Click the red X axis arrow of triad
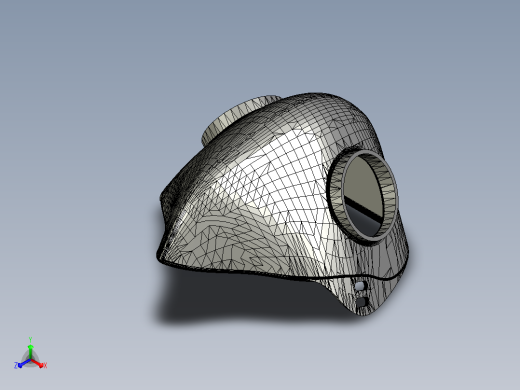520x390 pixels. 37,363
